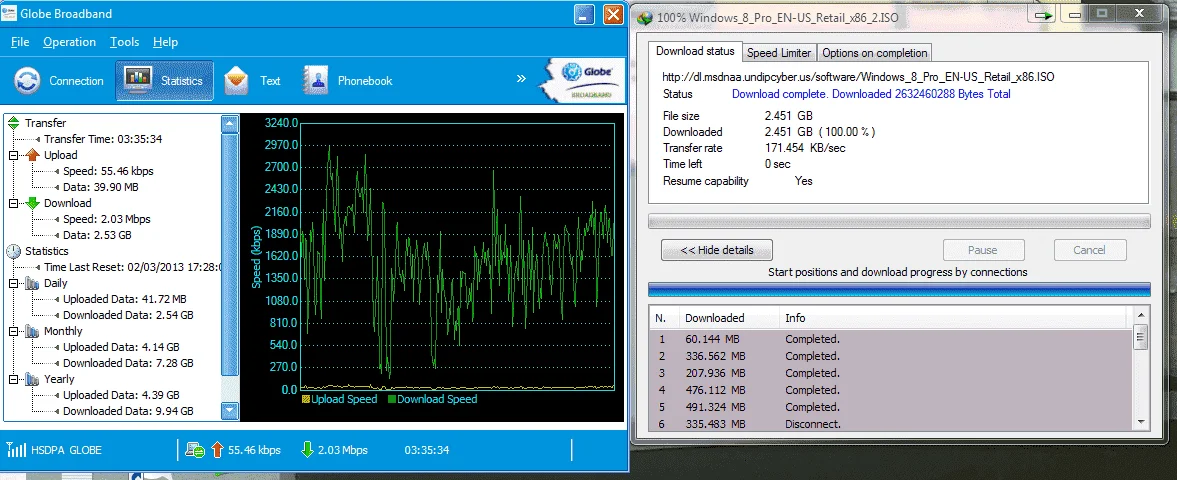Select Downloaded Data: 9.94 GB row

pos(128,411)
